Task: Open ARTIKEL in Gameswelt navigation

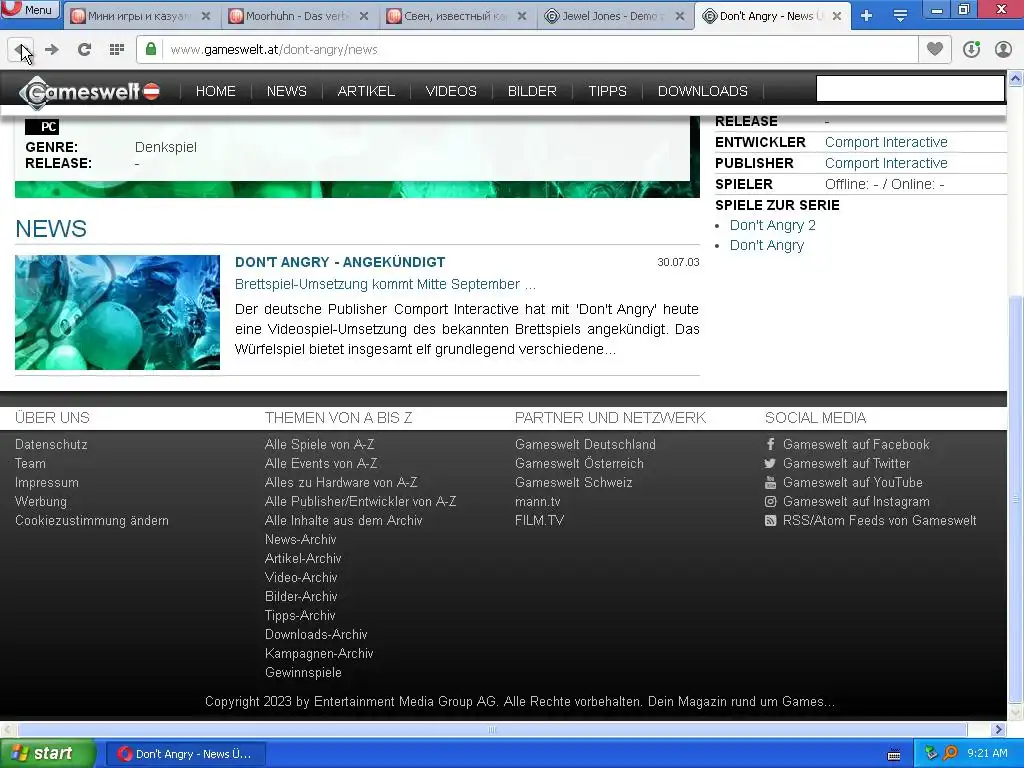Action: [x=366, y=91]
